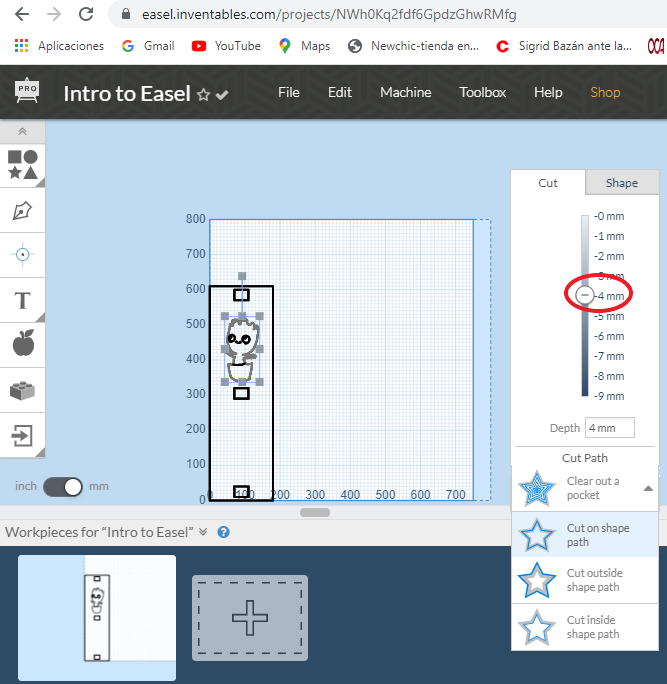Click the Depth input field
The width and height of the screenshot is (667, 684).
click(609, 428)
